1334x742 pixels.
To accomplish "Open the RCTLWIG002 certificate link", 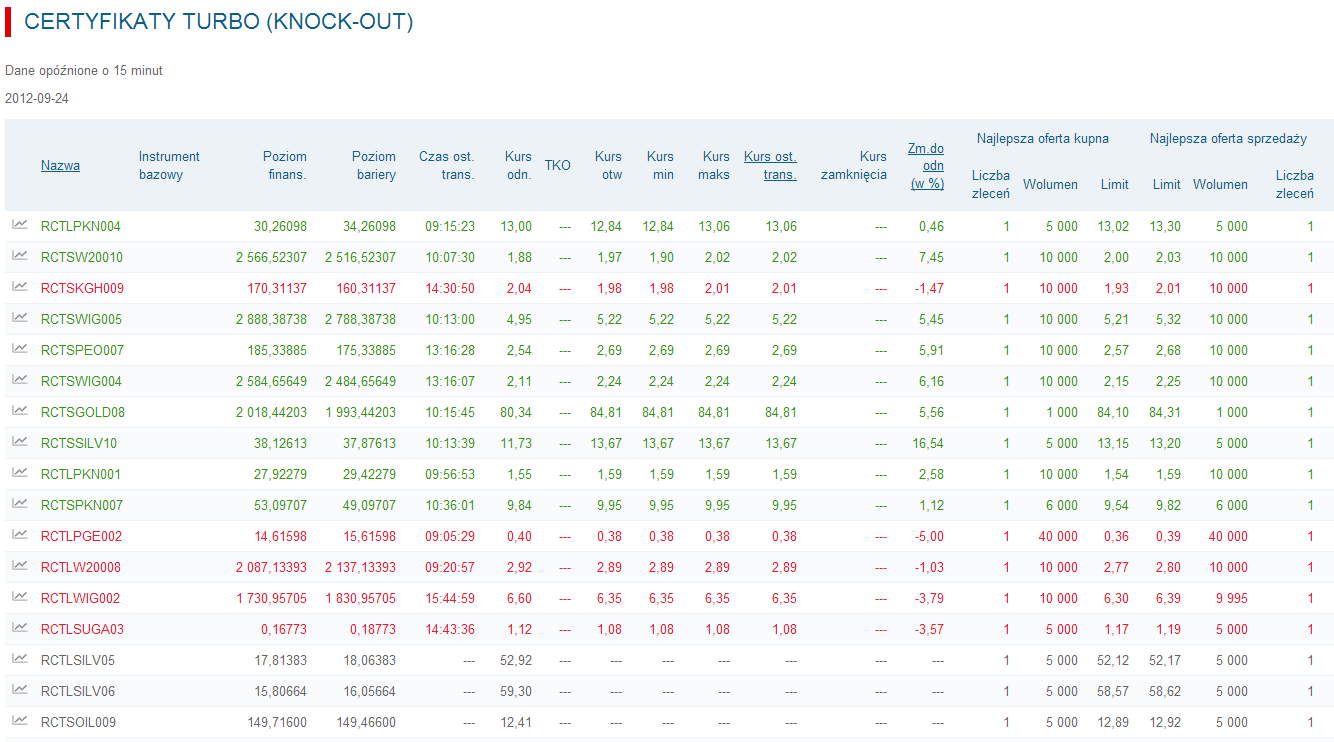I will pos(80,599).
